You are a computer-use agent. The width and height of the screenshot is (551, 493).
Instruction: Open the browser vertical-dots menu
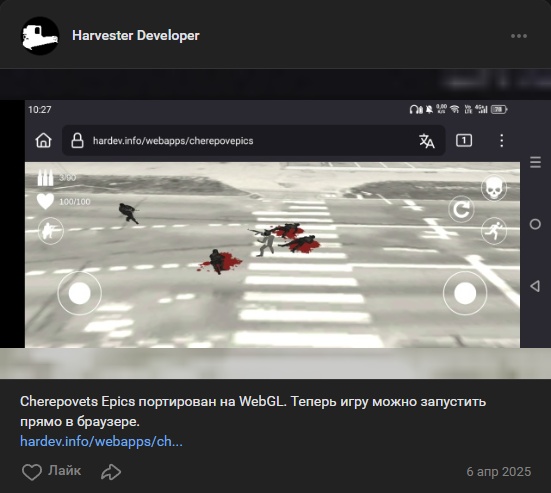501,141
